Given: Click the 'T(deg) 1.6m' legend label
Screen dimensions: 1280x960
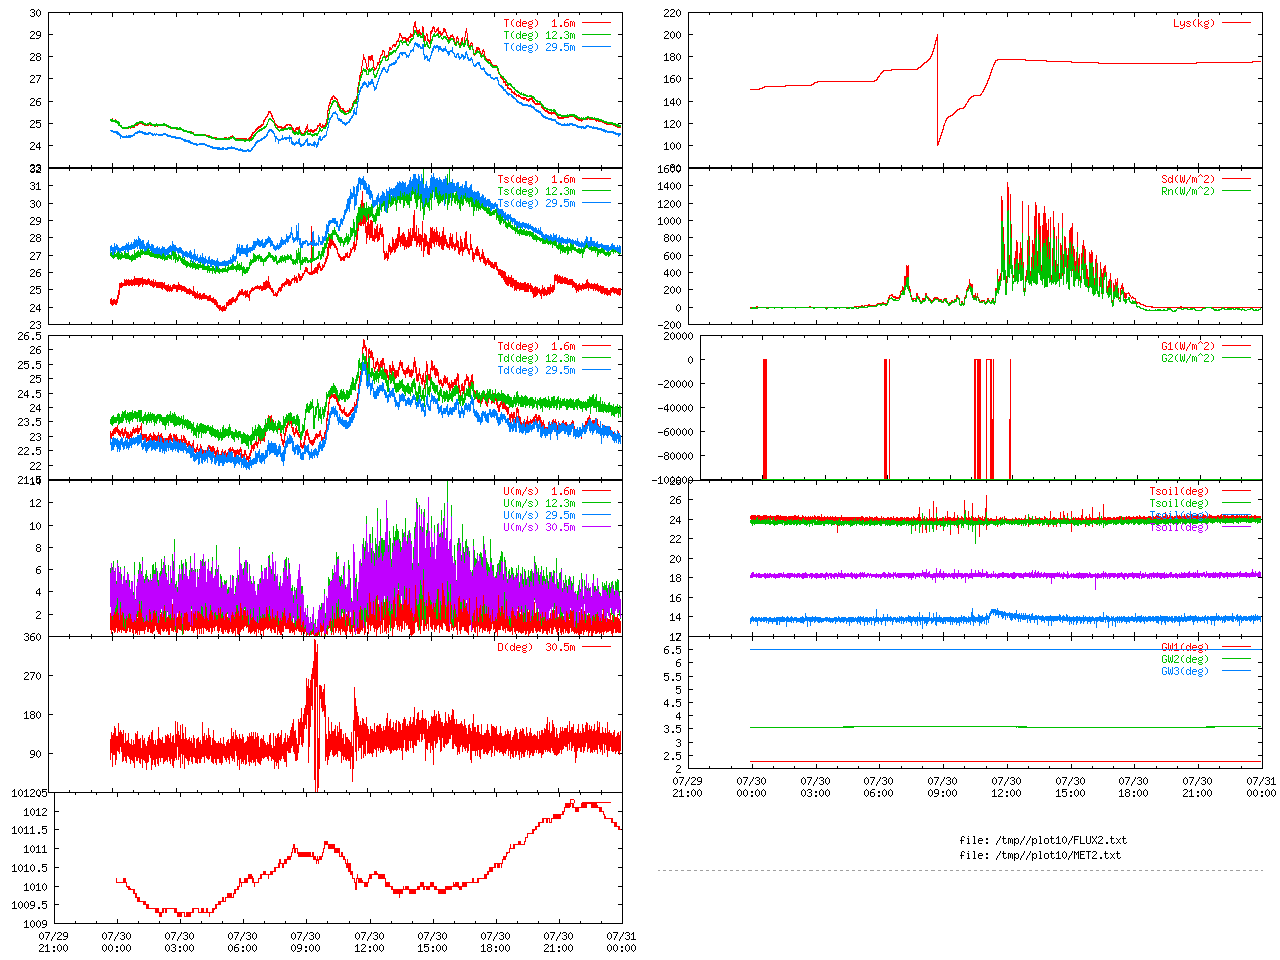Looking at the screenshot, I should pos(540,23).
